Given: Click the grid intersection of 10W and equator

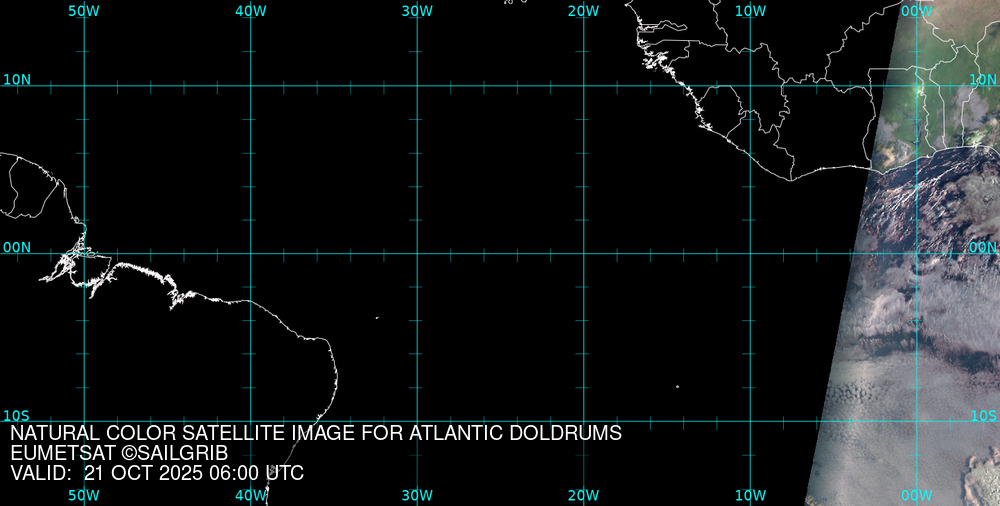Looking at the screenshot, I should click(x=750, y=253).
